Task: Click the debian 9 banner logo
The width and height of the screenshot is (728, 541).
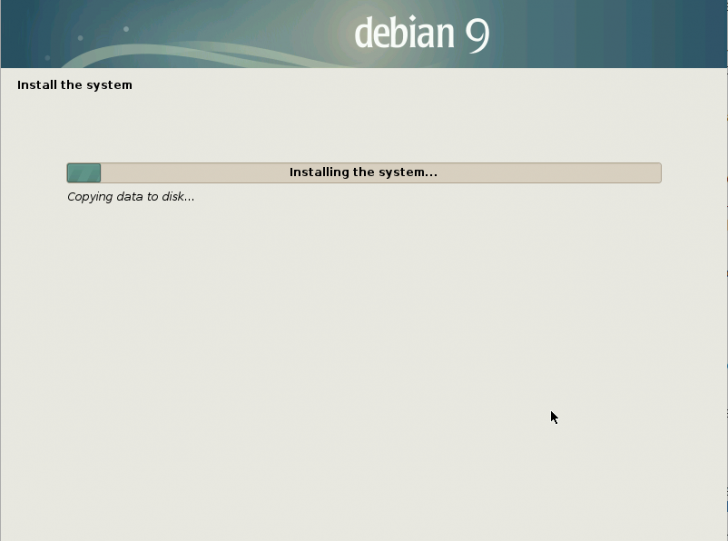Action: tap(422, 34)
